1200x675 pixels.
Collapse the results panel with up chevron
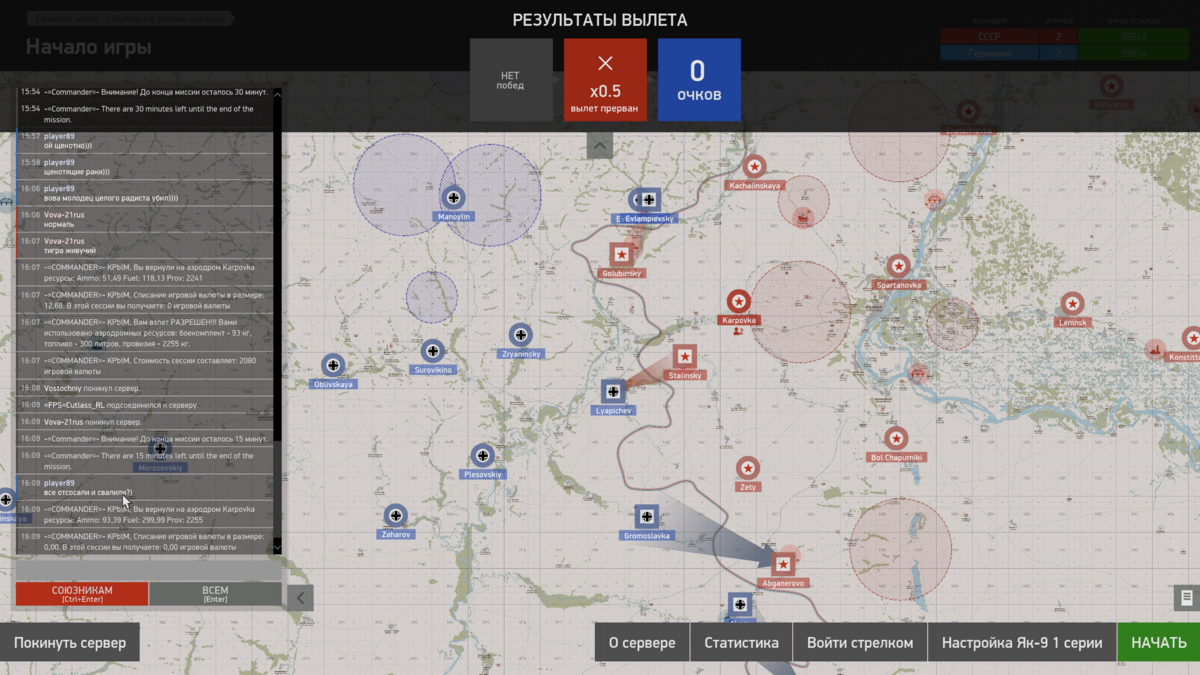click(600, 146)
